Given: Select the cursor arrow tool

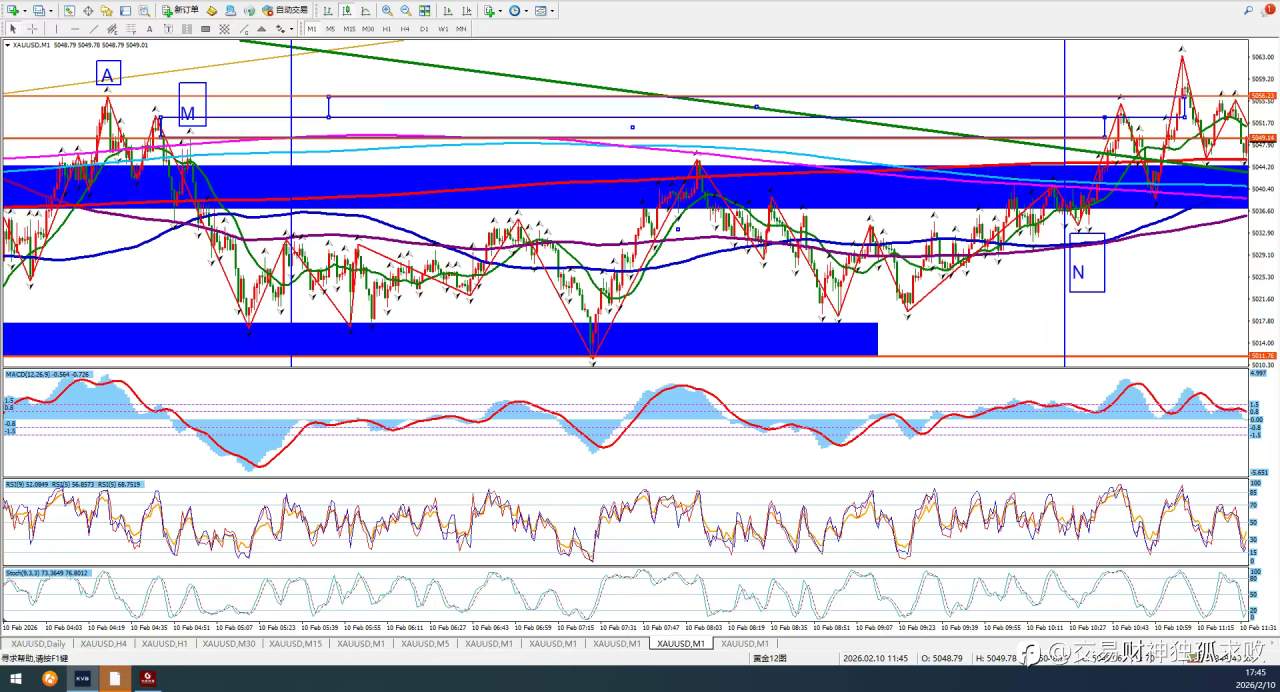Looking at the screenshot, I should click(x=13, y=29).
